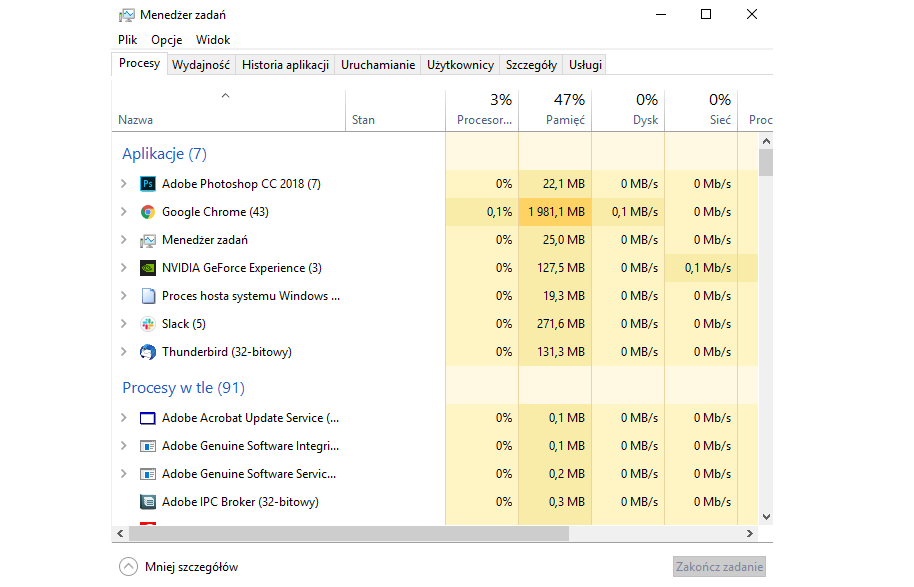Viewport: 914px width, 587px height.
Task: Expand the Menedżer zadań process row
Action: [x=124, y=240]
